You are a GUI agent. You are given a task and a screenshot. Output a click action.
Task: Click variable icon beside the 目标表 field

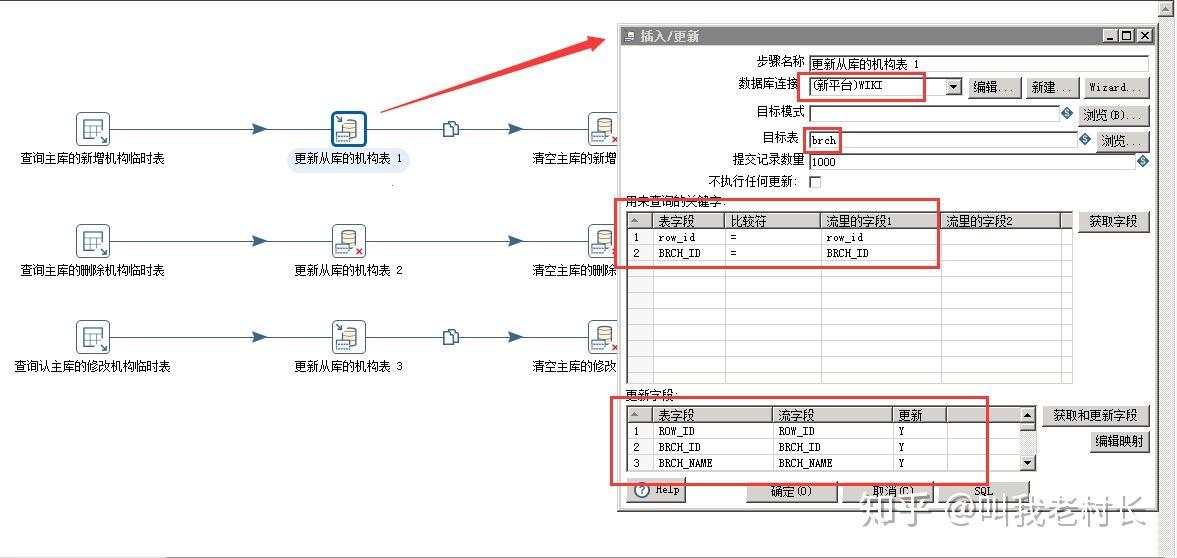pos(1084,139)
